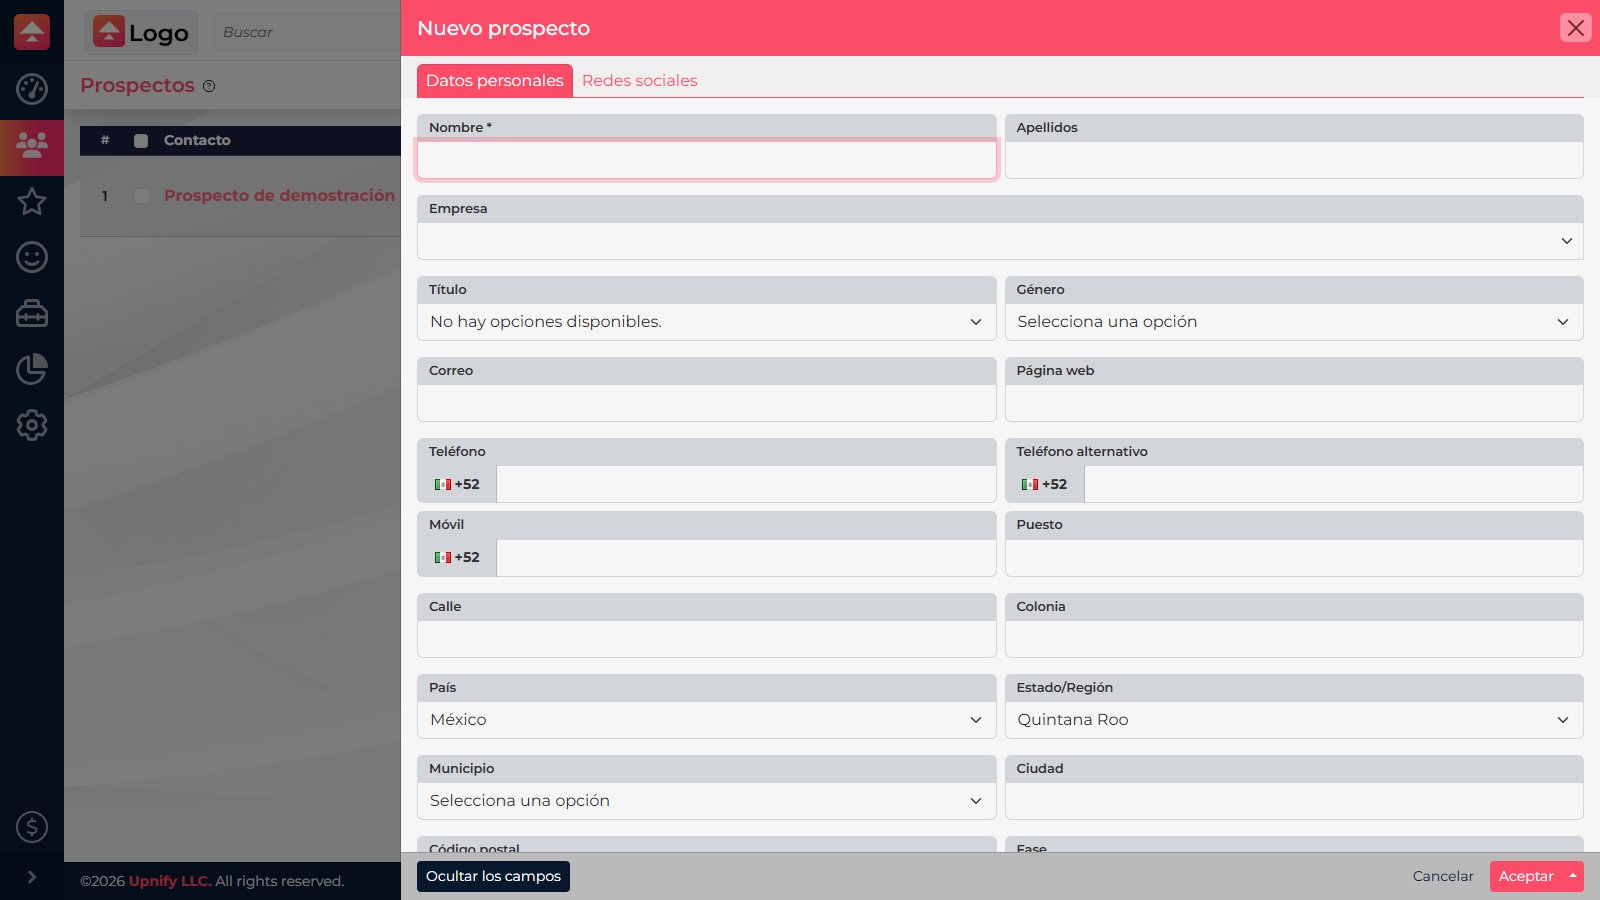
Task: Click the Logo image in header
Action: click(x=141, y=32)
